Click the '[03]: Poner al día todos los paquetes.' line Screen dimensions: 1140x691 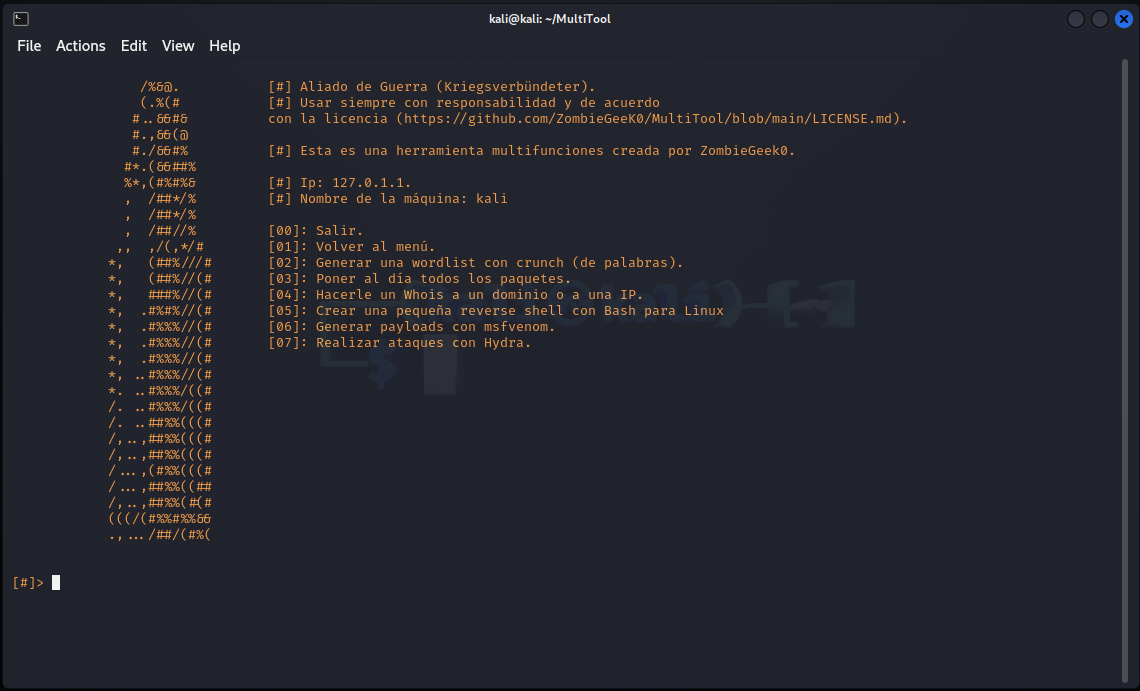coord(420,279)
